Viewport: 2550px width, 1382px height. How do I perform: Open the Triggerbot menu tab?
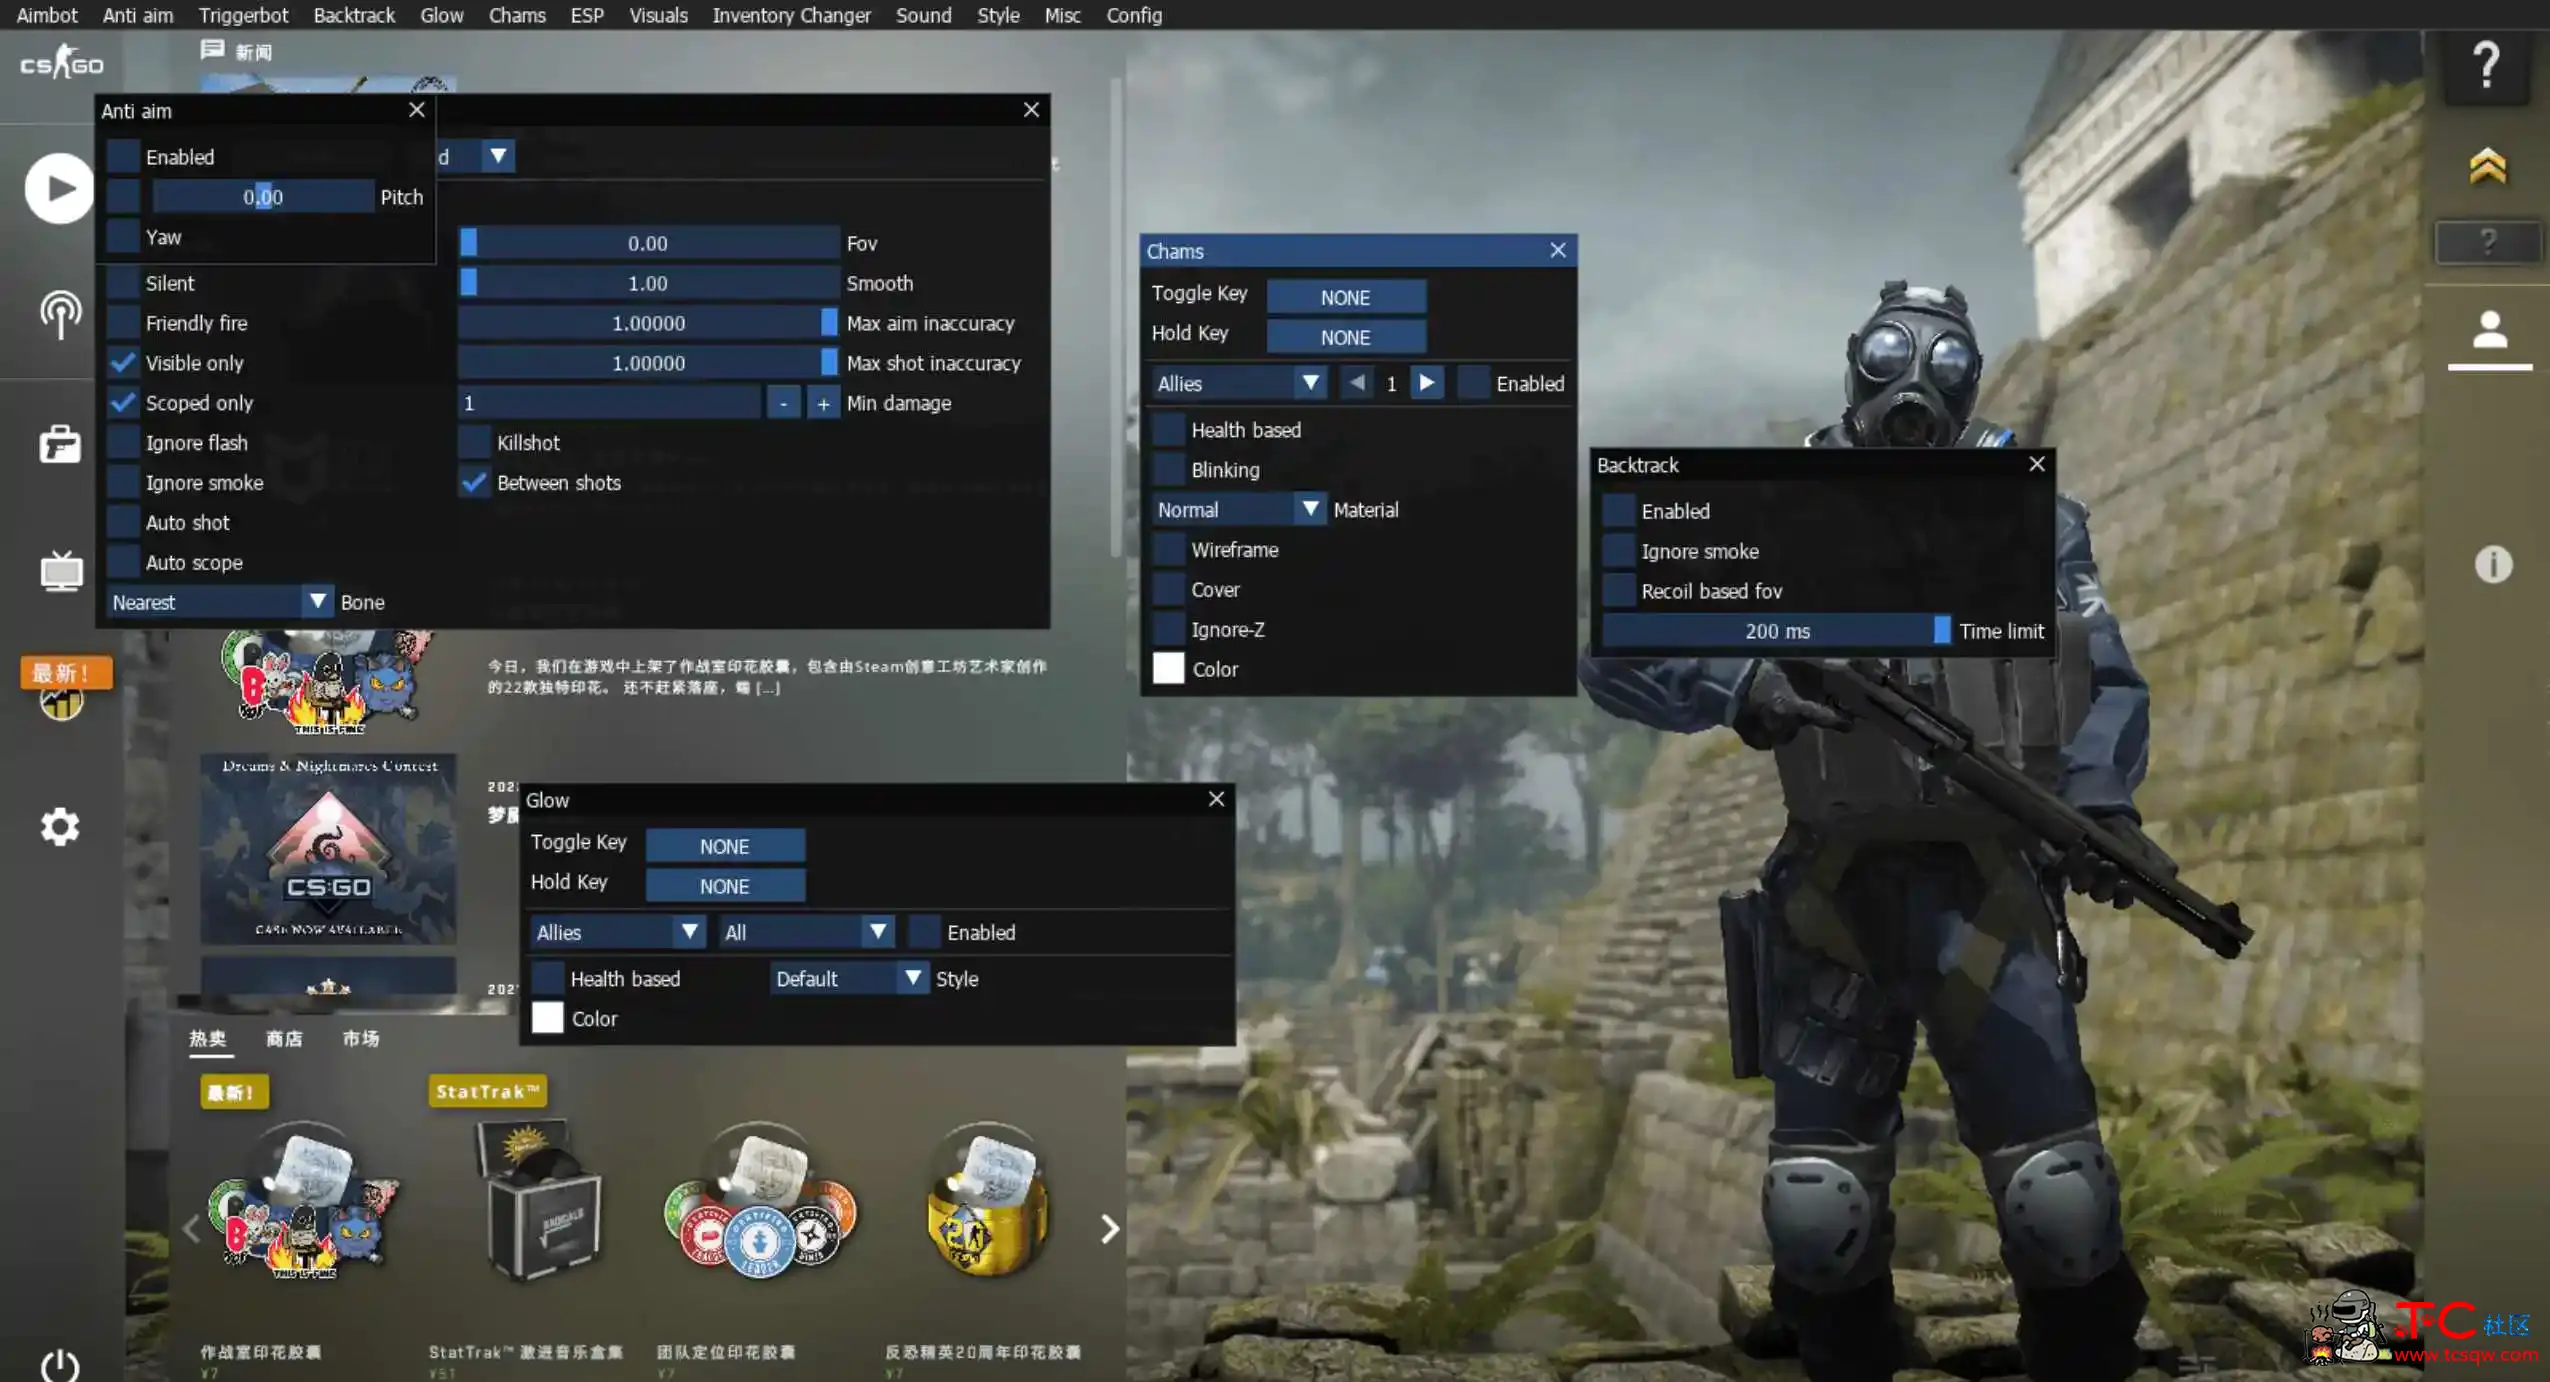(x=243, y=15)
